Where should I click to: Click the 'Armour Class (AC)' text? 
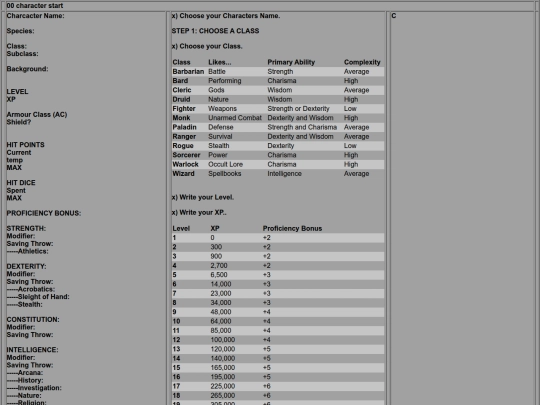pyautogui.click(x=37, y=114)
